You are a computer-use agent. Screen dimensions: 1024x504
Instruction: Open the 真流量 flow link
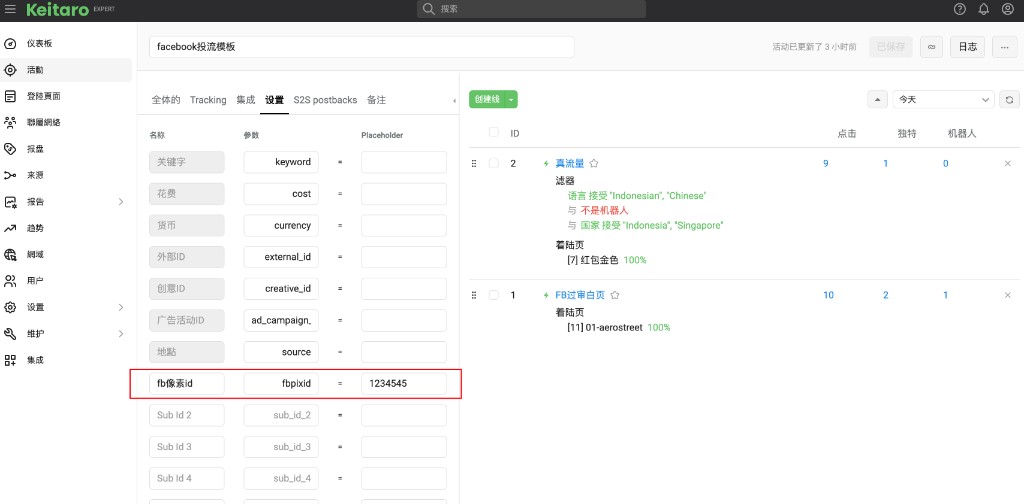(569, 164)
